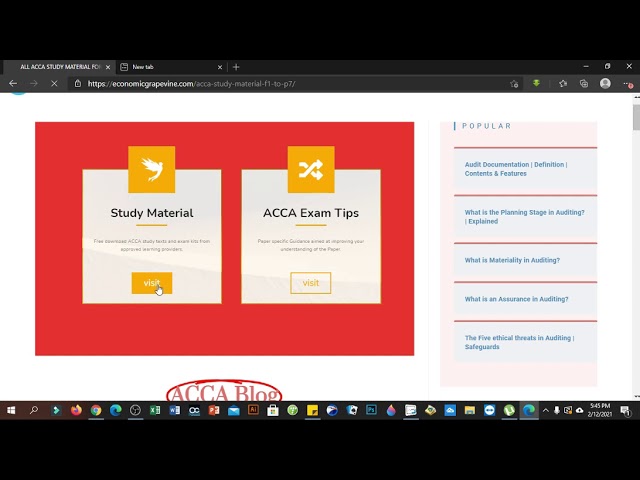Image resolution: width=640 pixels, height=480 pixels.
Task: Open Edge settings and more menu
Action: click(x=628, y=84)
